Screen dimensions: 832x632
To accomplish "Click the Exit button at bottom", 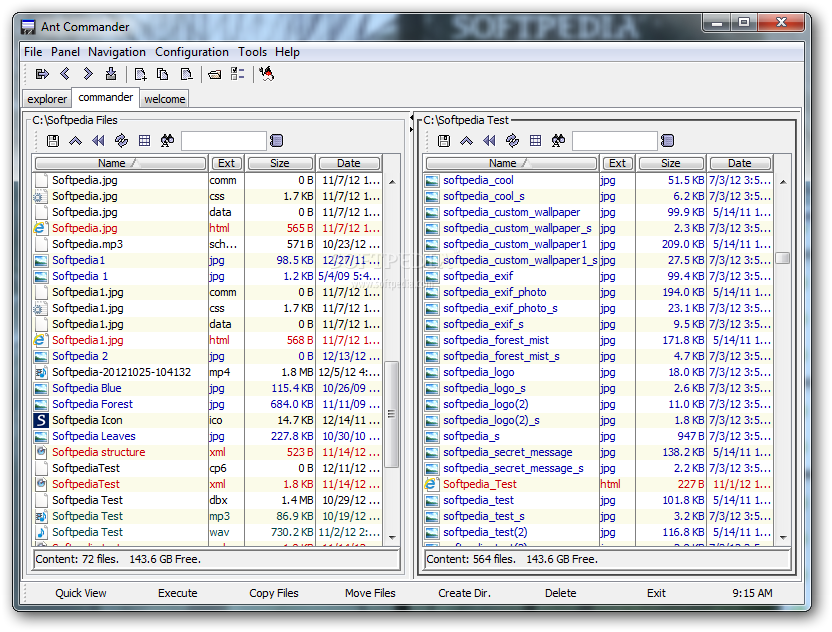I will click(656, 593).
